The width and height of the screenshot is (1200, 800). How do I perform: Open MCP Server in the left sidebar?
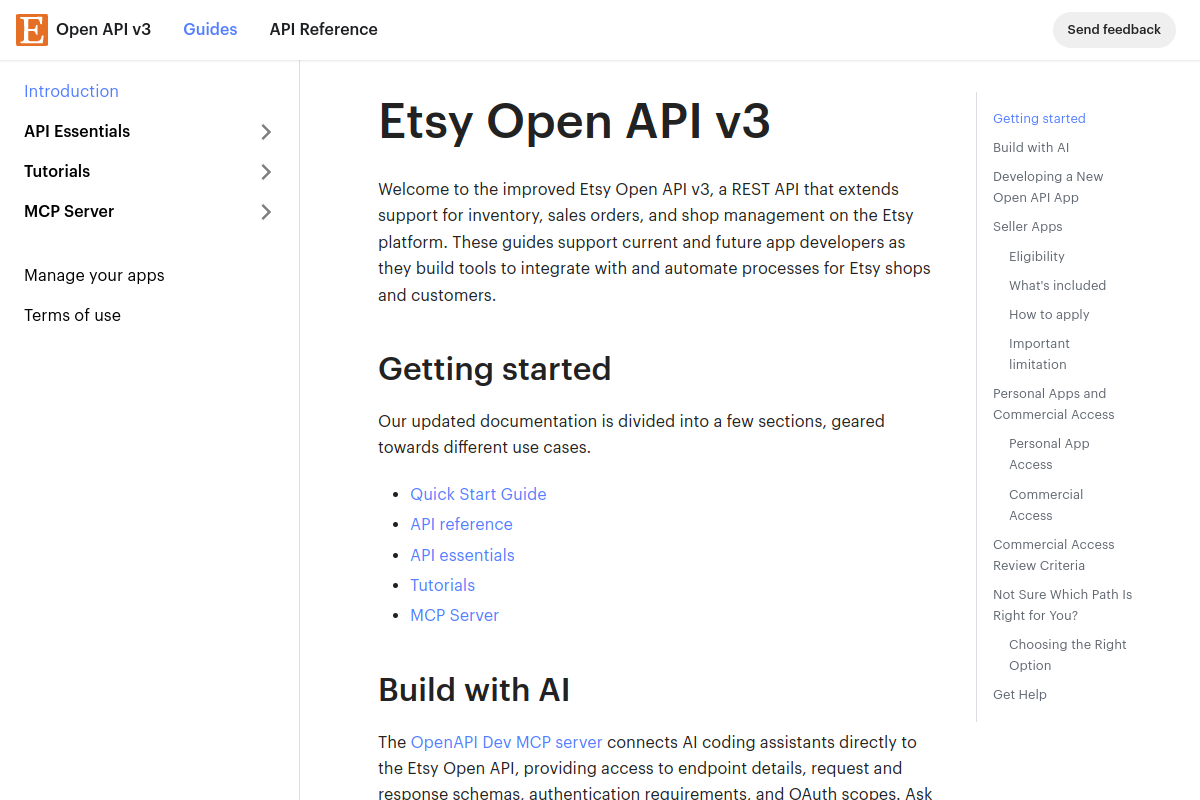[x=69, y=211]
